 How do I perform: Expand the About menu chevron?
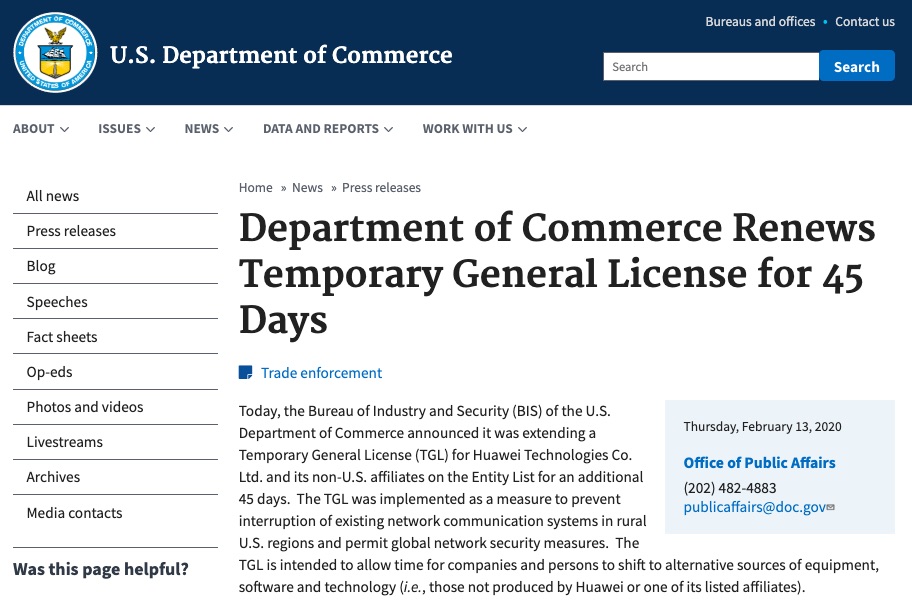pyautogui.click(x=65, y=129)
